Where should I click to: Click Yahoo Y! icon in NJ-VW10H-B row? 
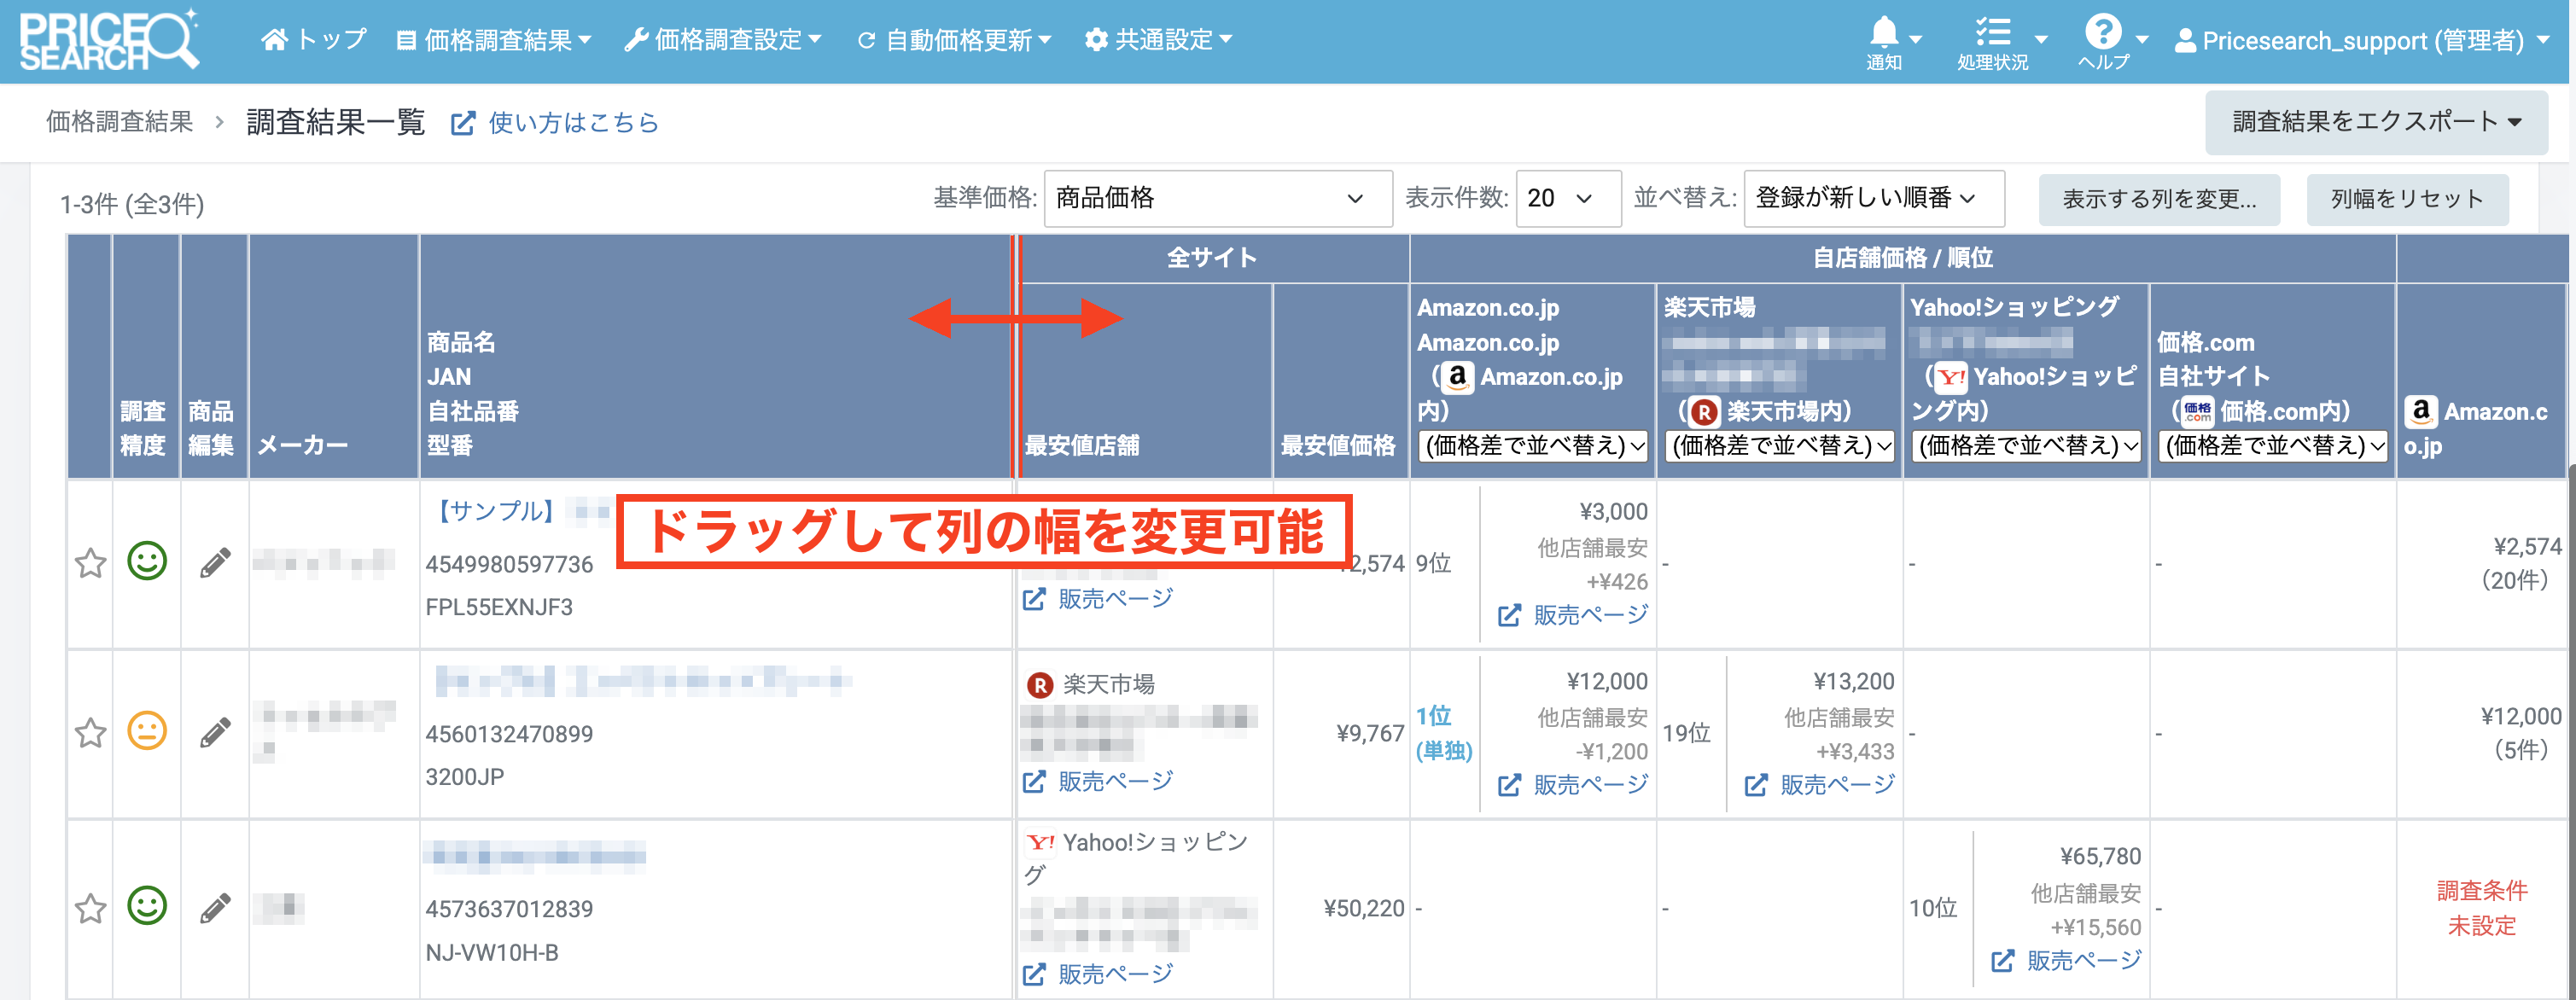1040,843
